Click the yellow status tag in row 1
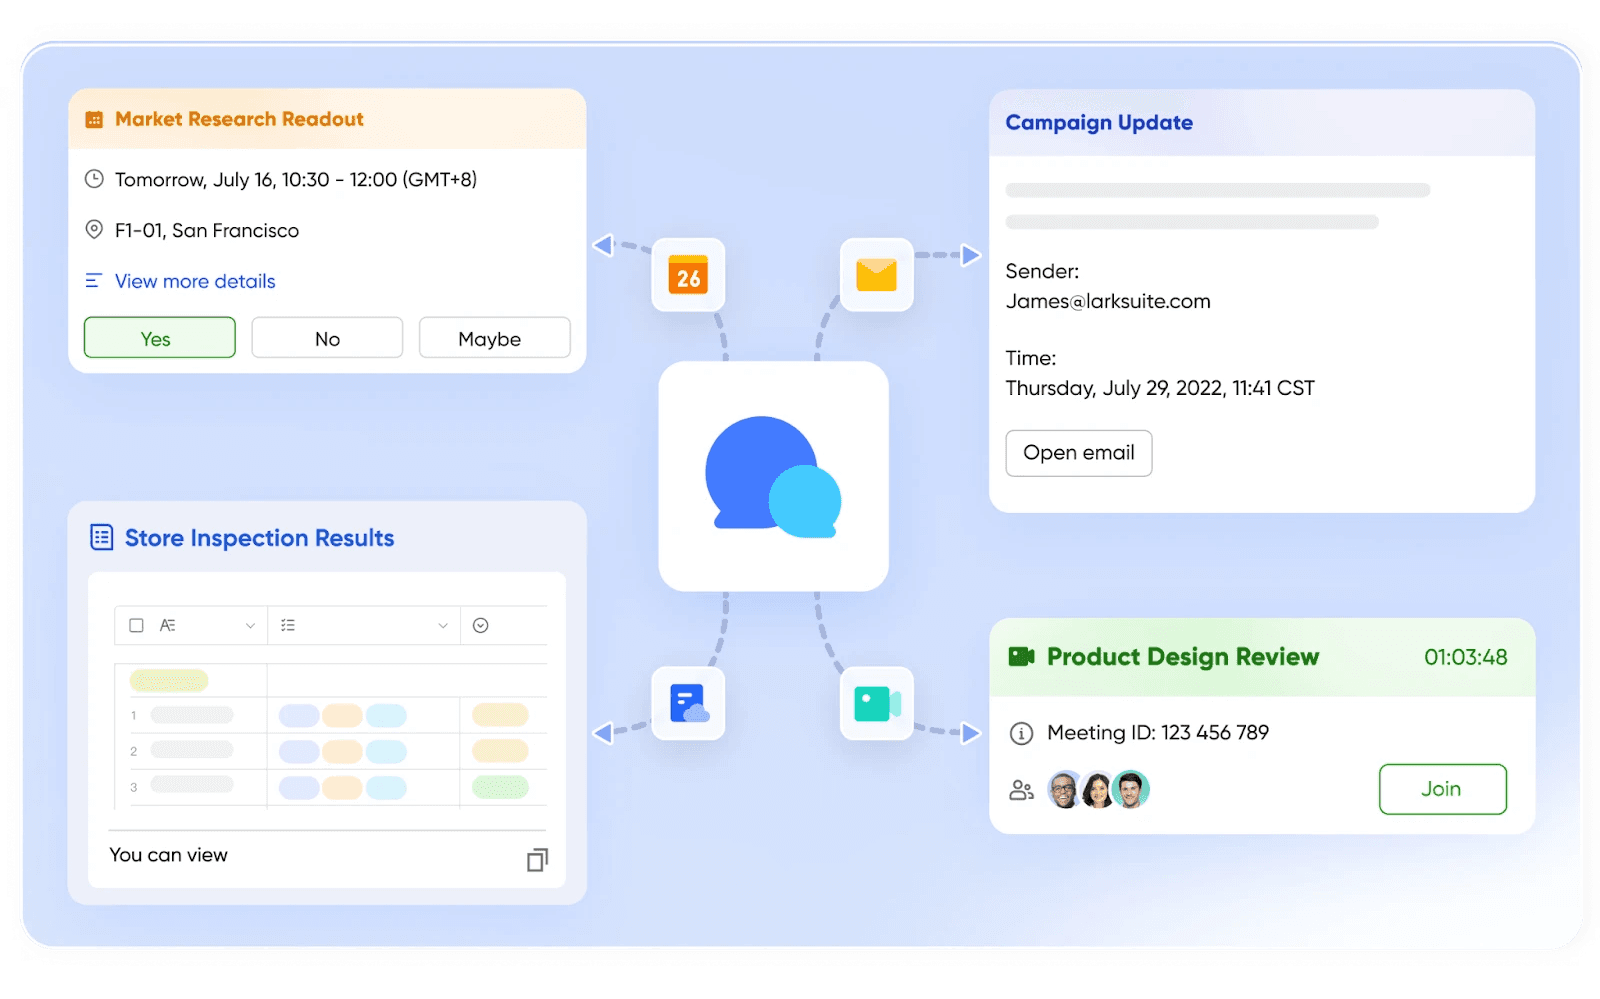 (x=500, y=715)
